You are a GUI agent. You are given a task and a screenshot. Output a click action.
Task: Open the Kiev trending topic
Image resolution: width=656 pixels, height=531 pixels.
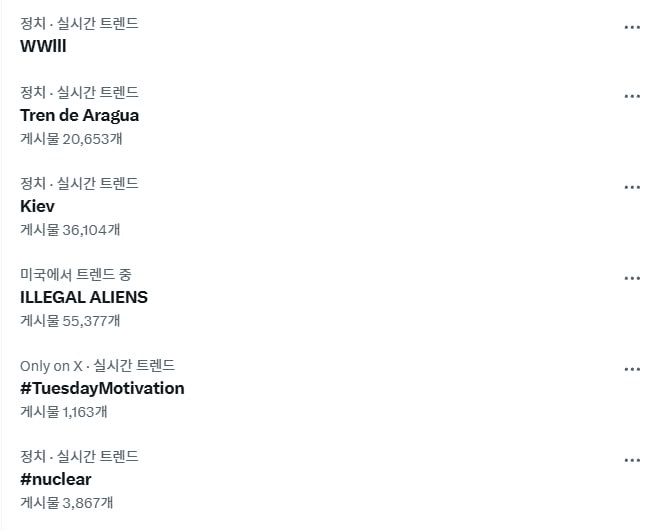click(x=37, y=206)
